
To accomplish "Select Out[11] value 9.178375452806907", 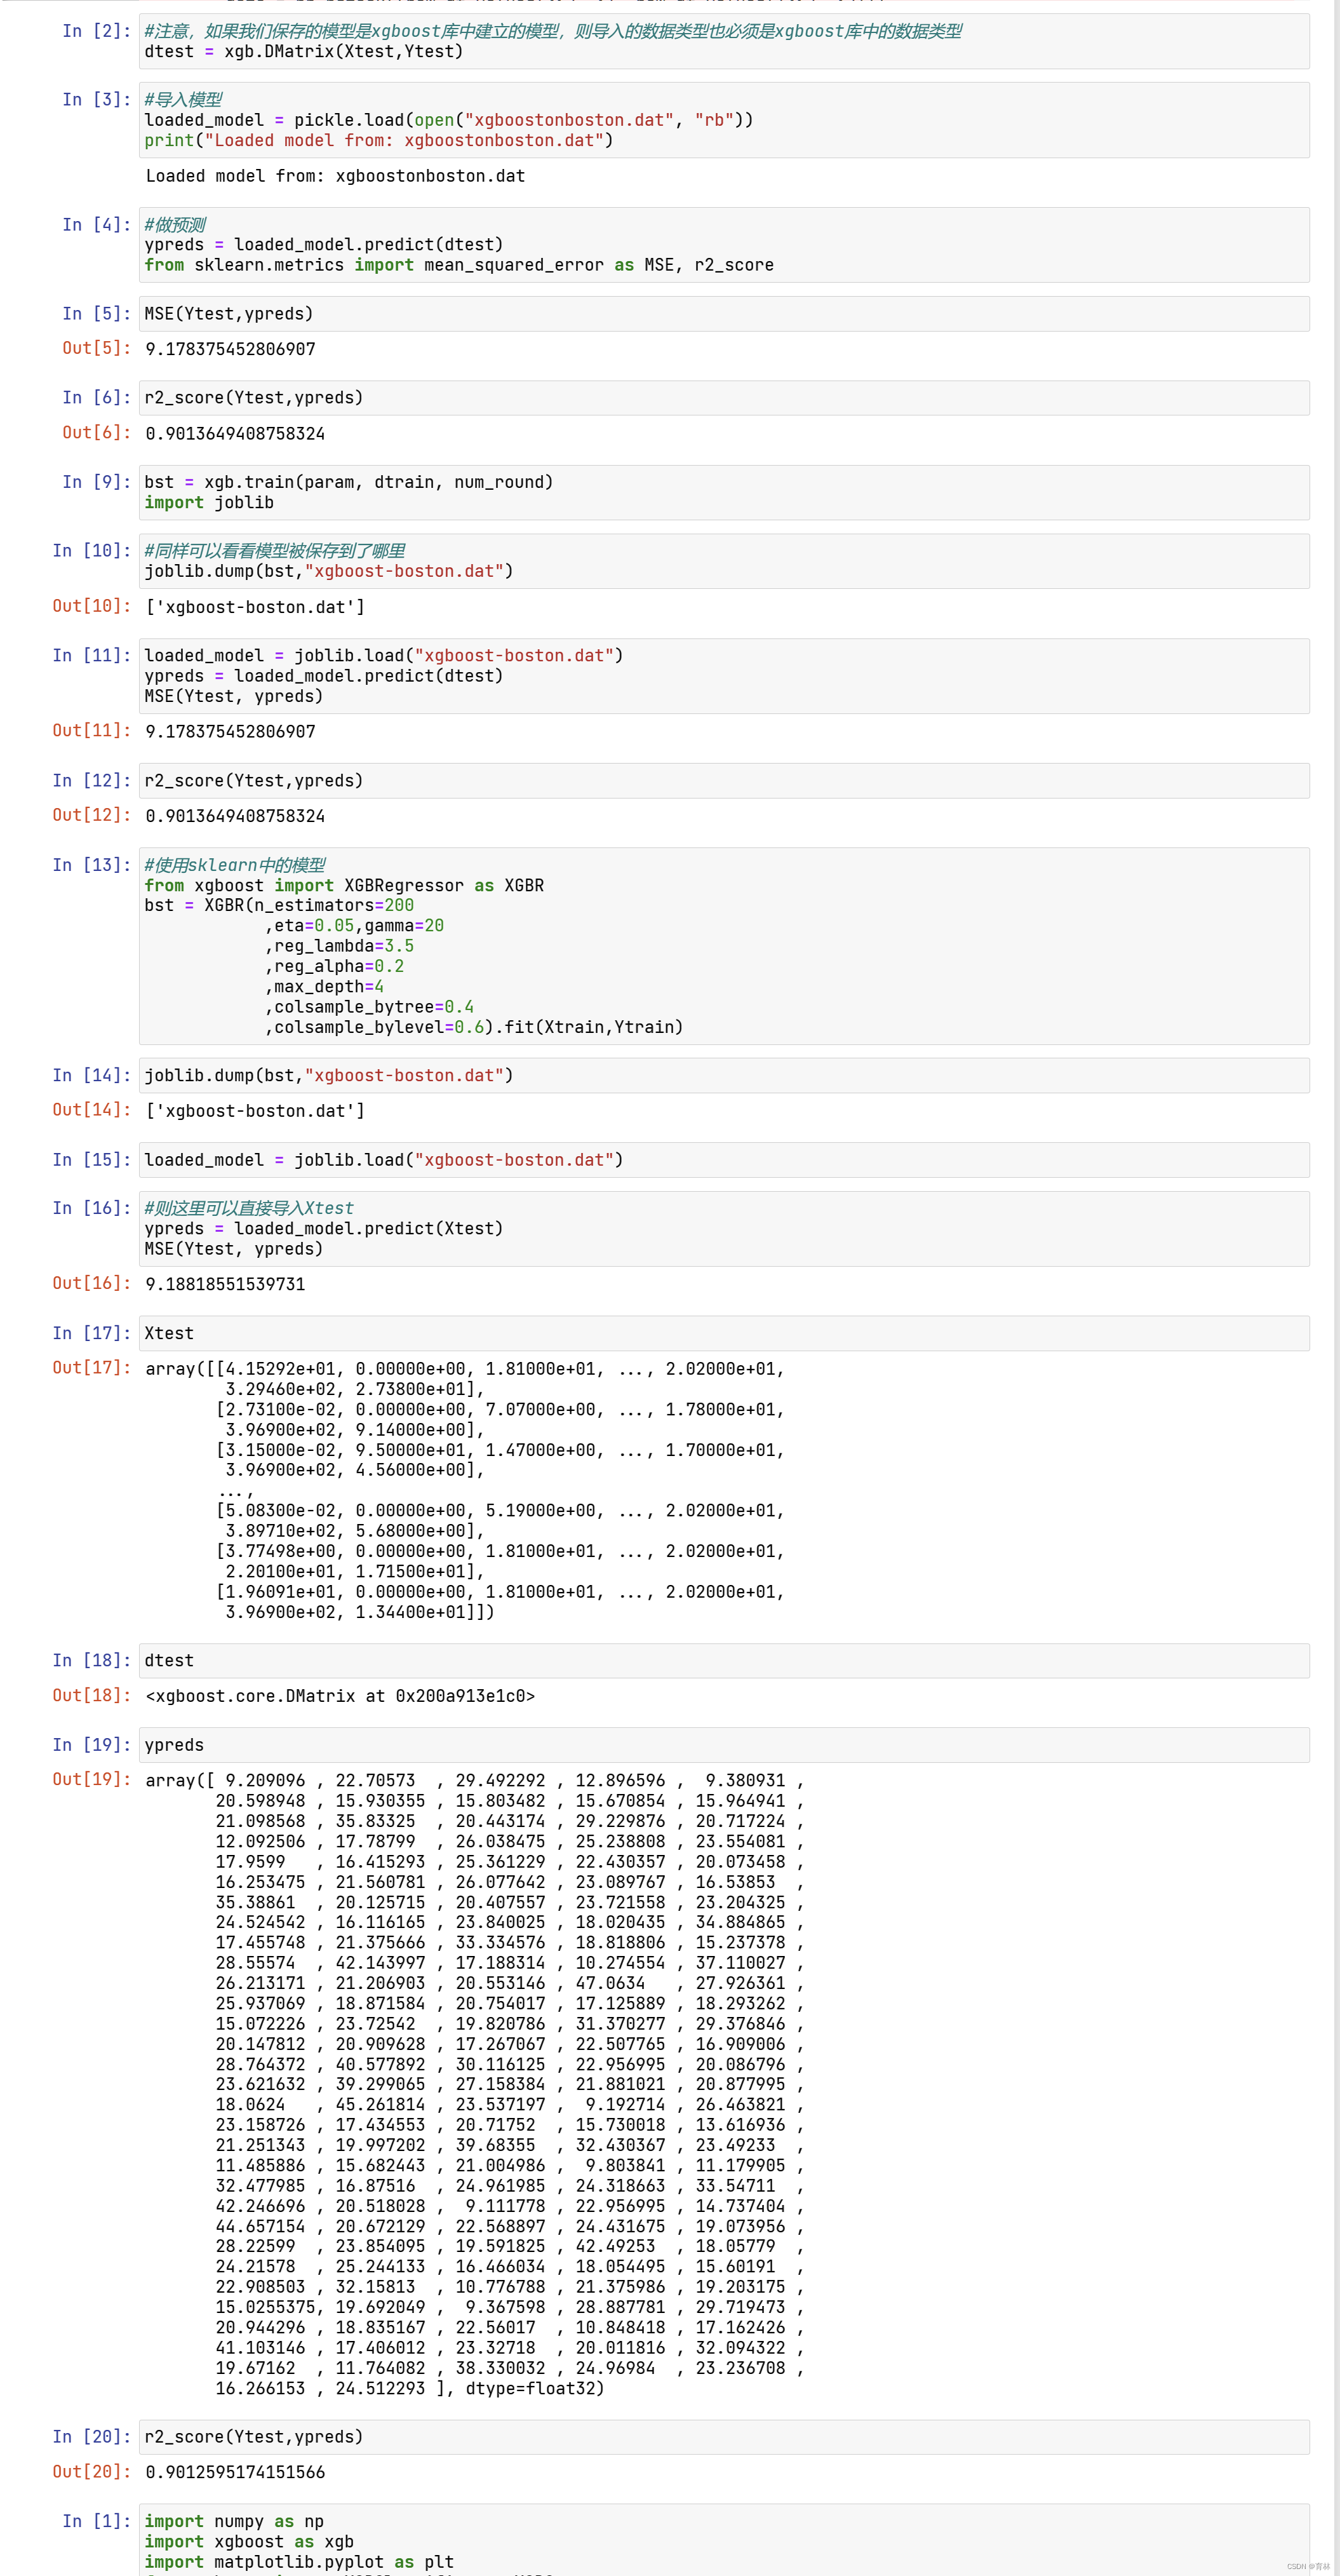I will [x=230, y=732].
